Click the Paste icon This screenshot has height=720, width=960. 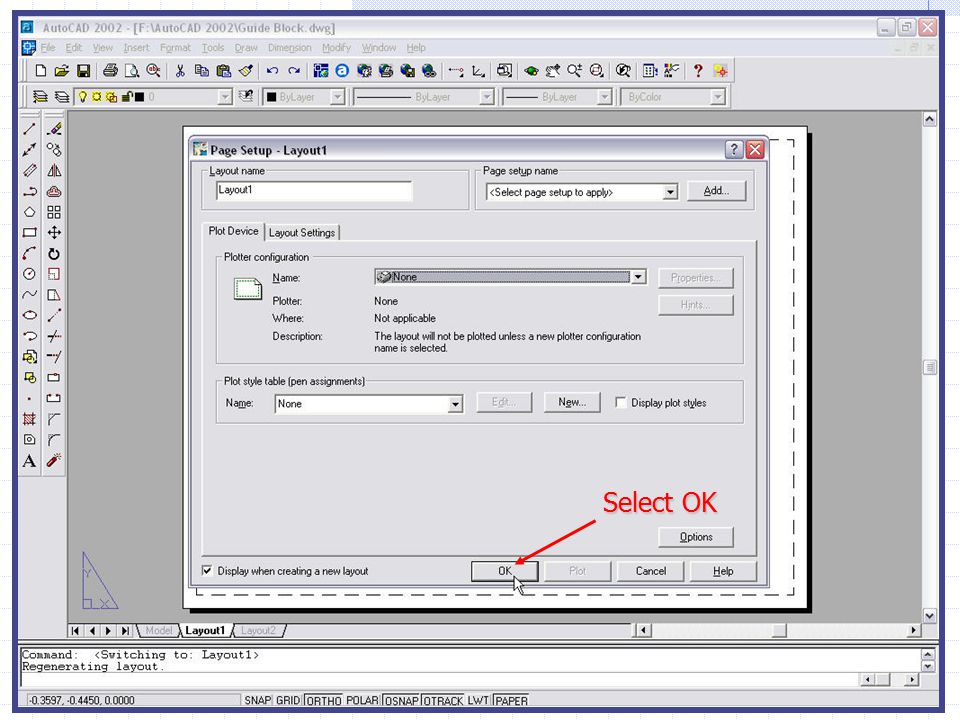(x=223, y=71)
